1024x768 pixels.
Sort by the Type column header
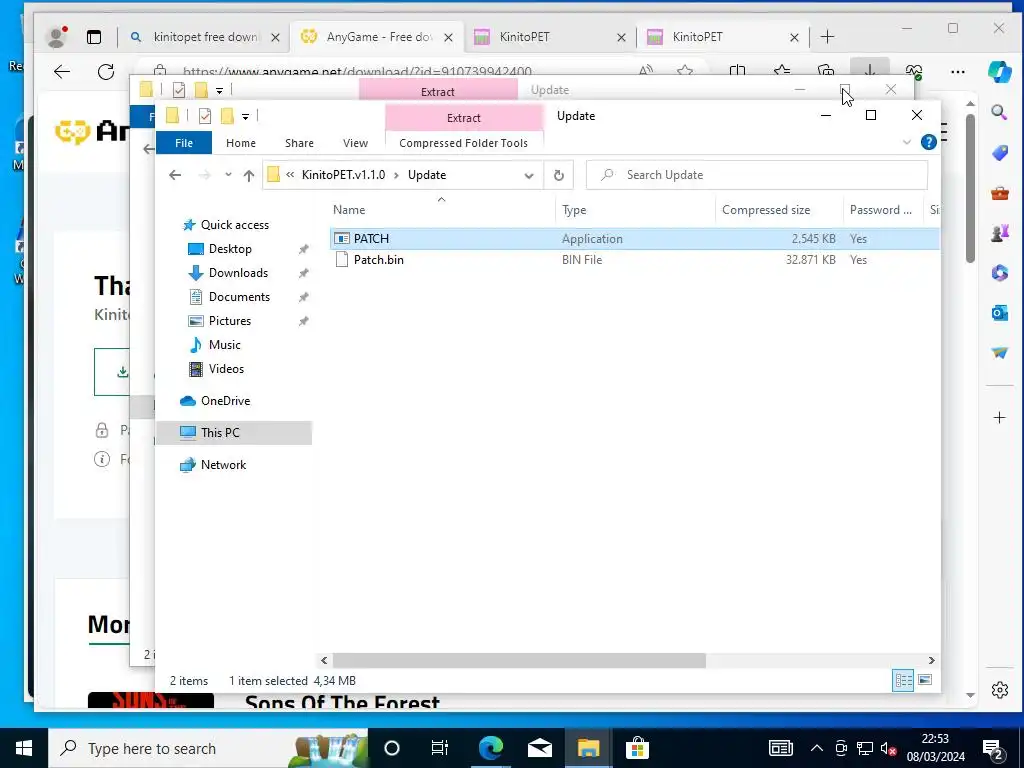click(x=635, y=210)
